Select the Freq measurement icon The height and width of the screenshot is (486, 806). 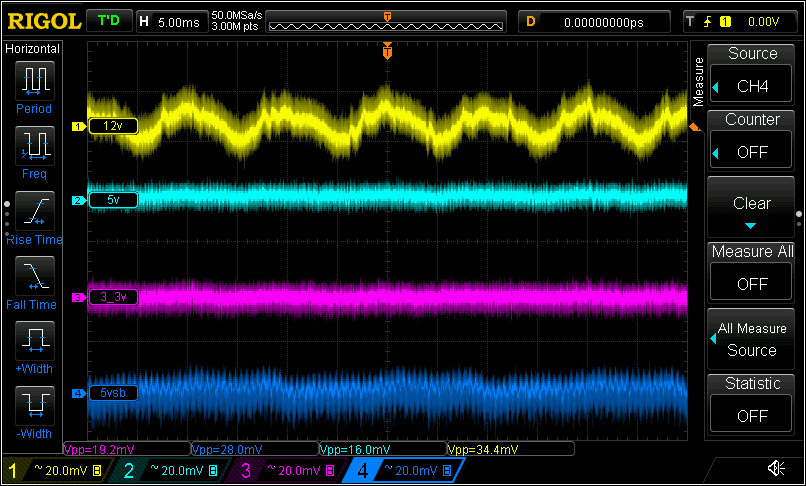coord(34,148)
